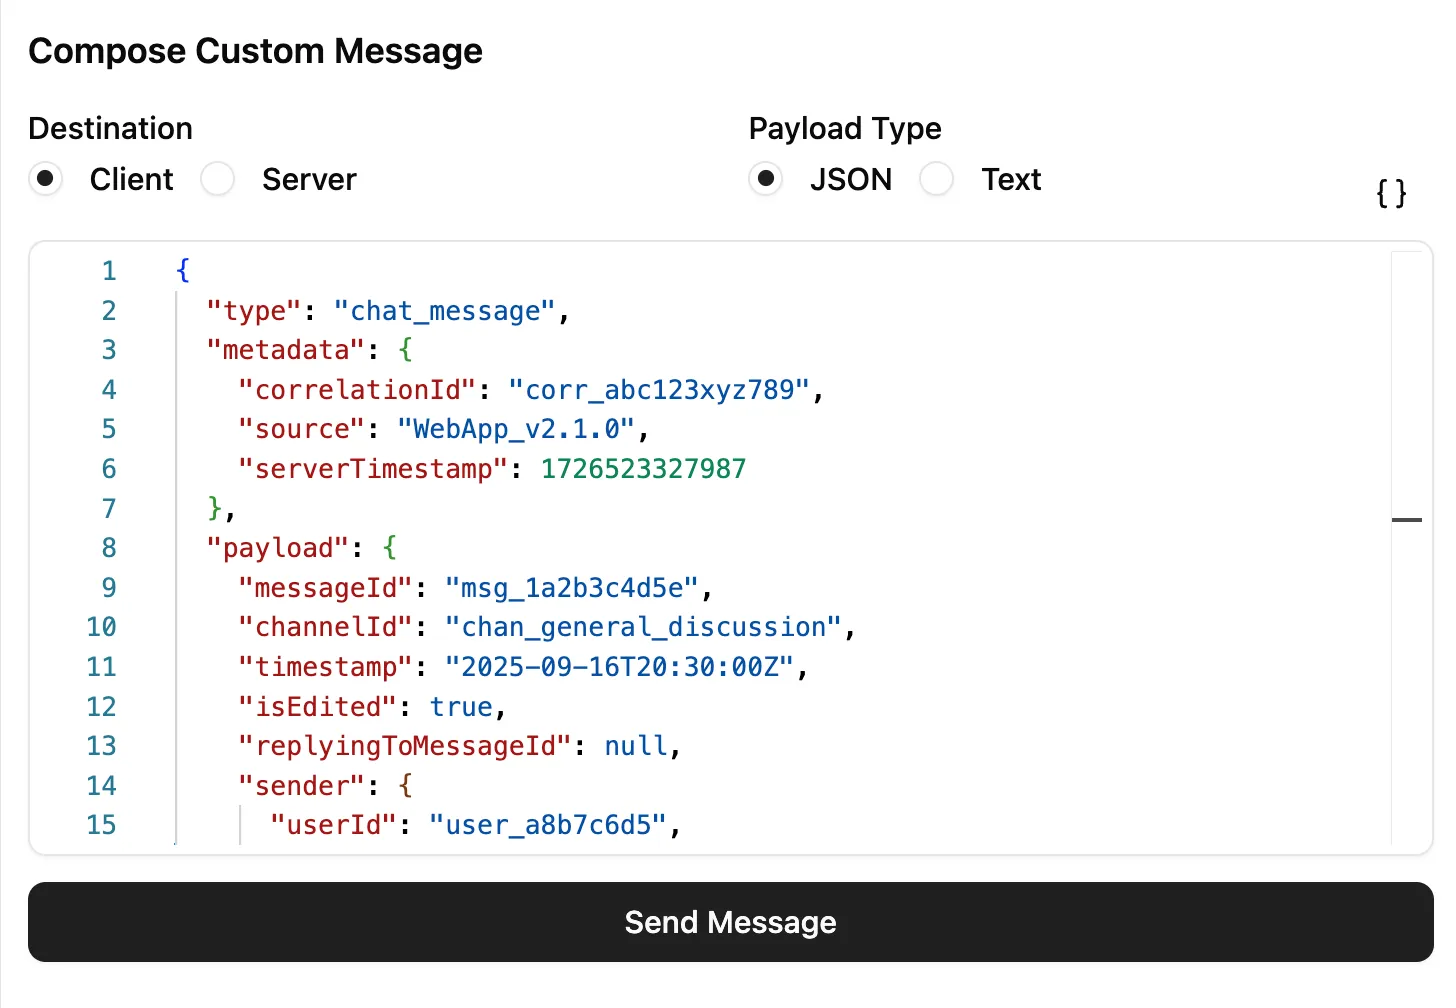
Task: Click the userId value user_a8b7c6d5
Action: point(548,825)
